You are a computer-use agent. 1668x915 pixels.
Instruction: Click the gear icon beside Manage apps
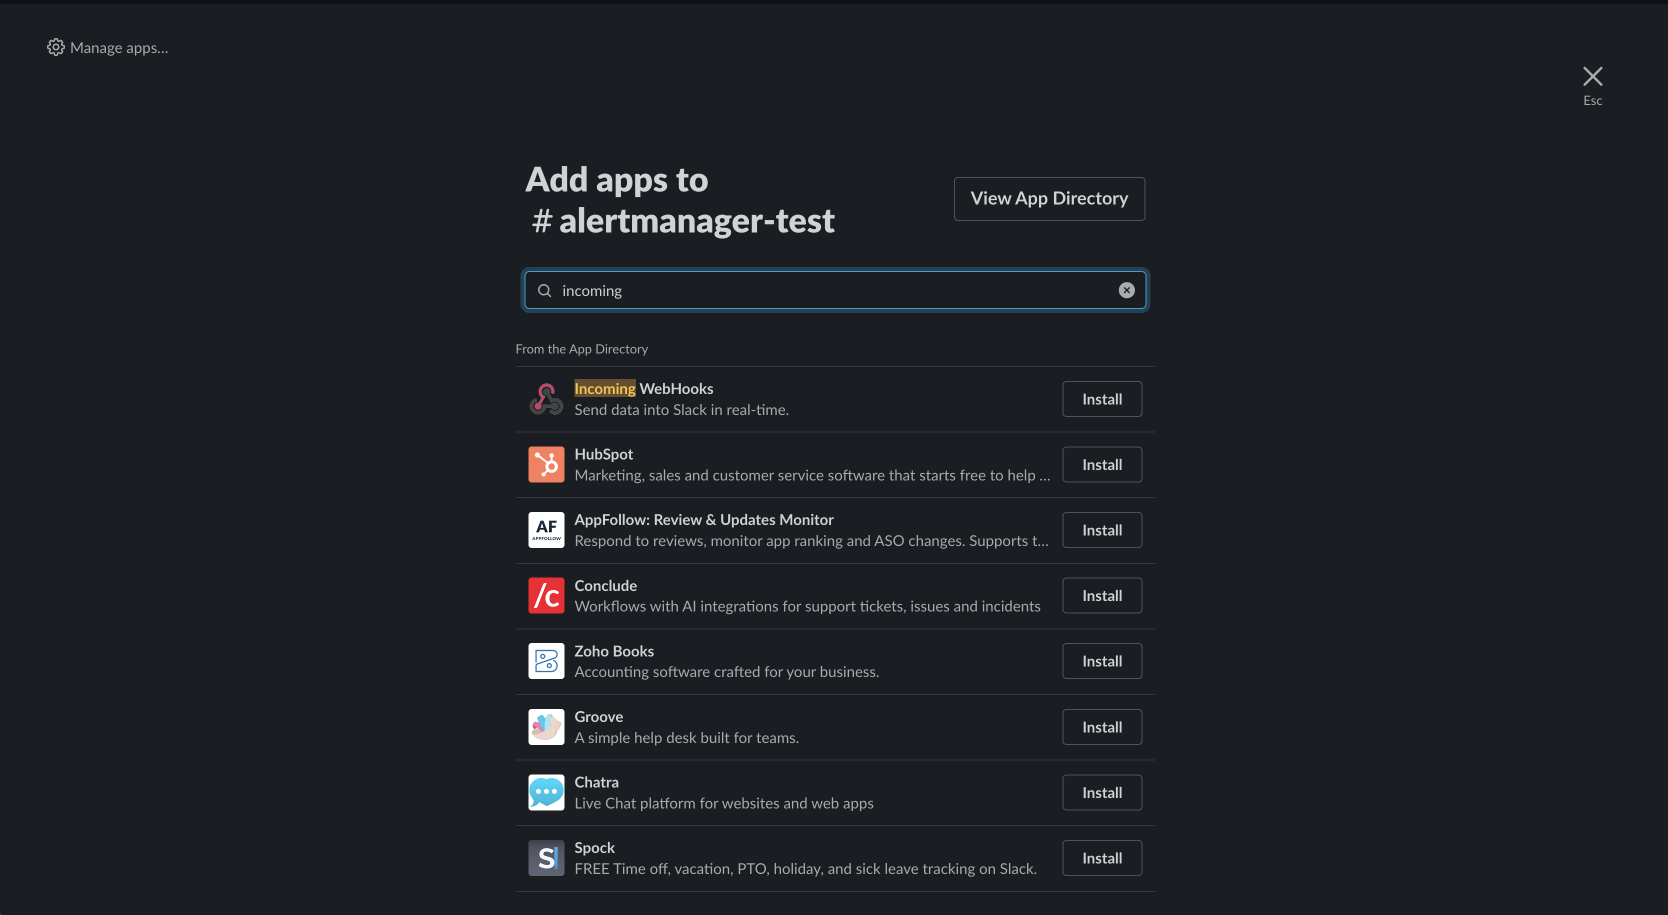coord(56,47)
